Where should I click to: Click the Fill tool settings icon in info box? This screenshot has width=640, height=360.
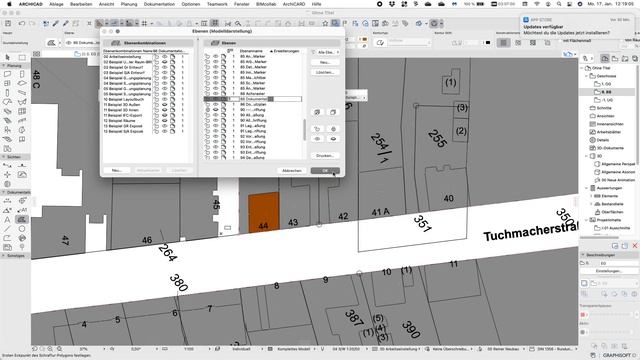click(x=51, y=42)
